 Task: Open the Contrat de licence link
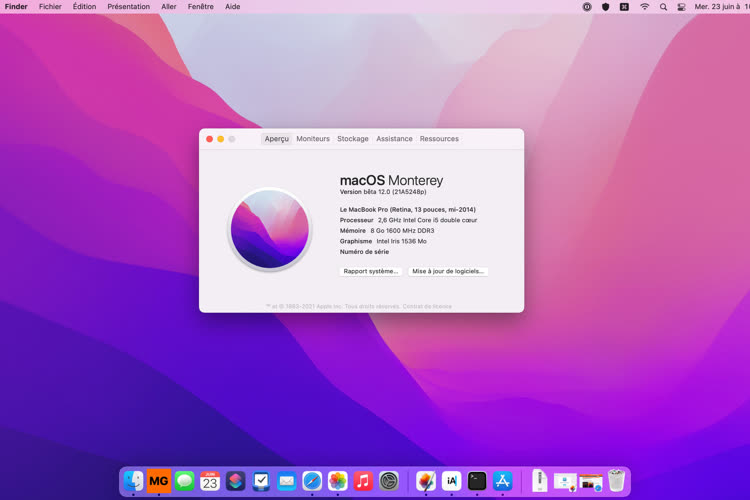[x=427, y=306]
